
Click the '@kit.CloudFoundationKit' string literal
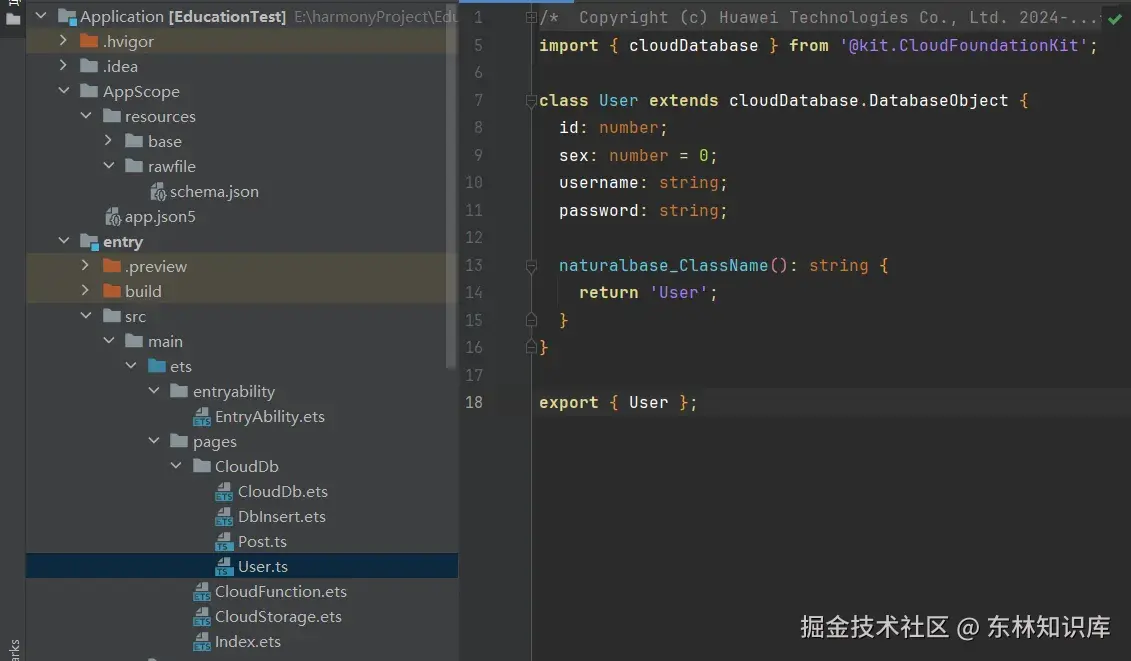point(963,45)
